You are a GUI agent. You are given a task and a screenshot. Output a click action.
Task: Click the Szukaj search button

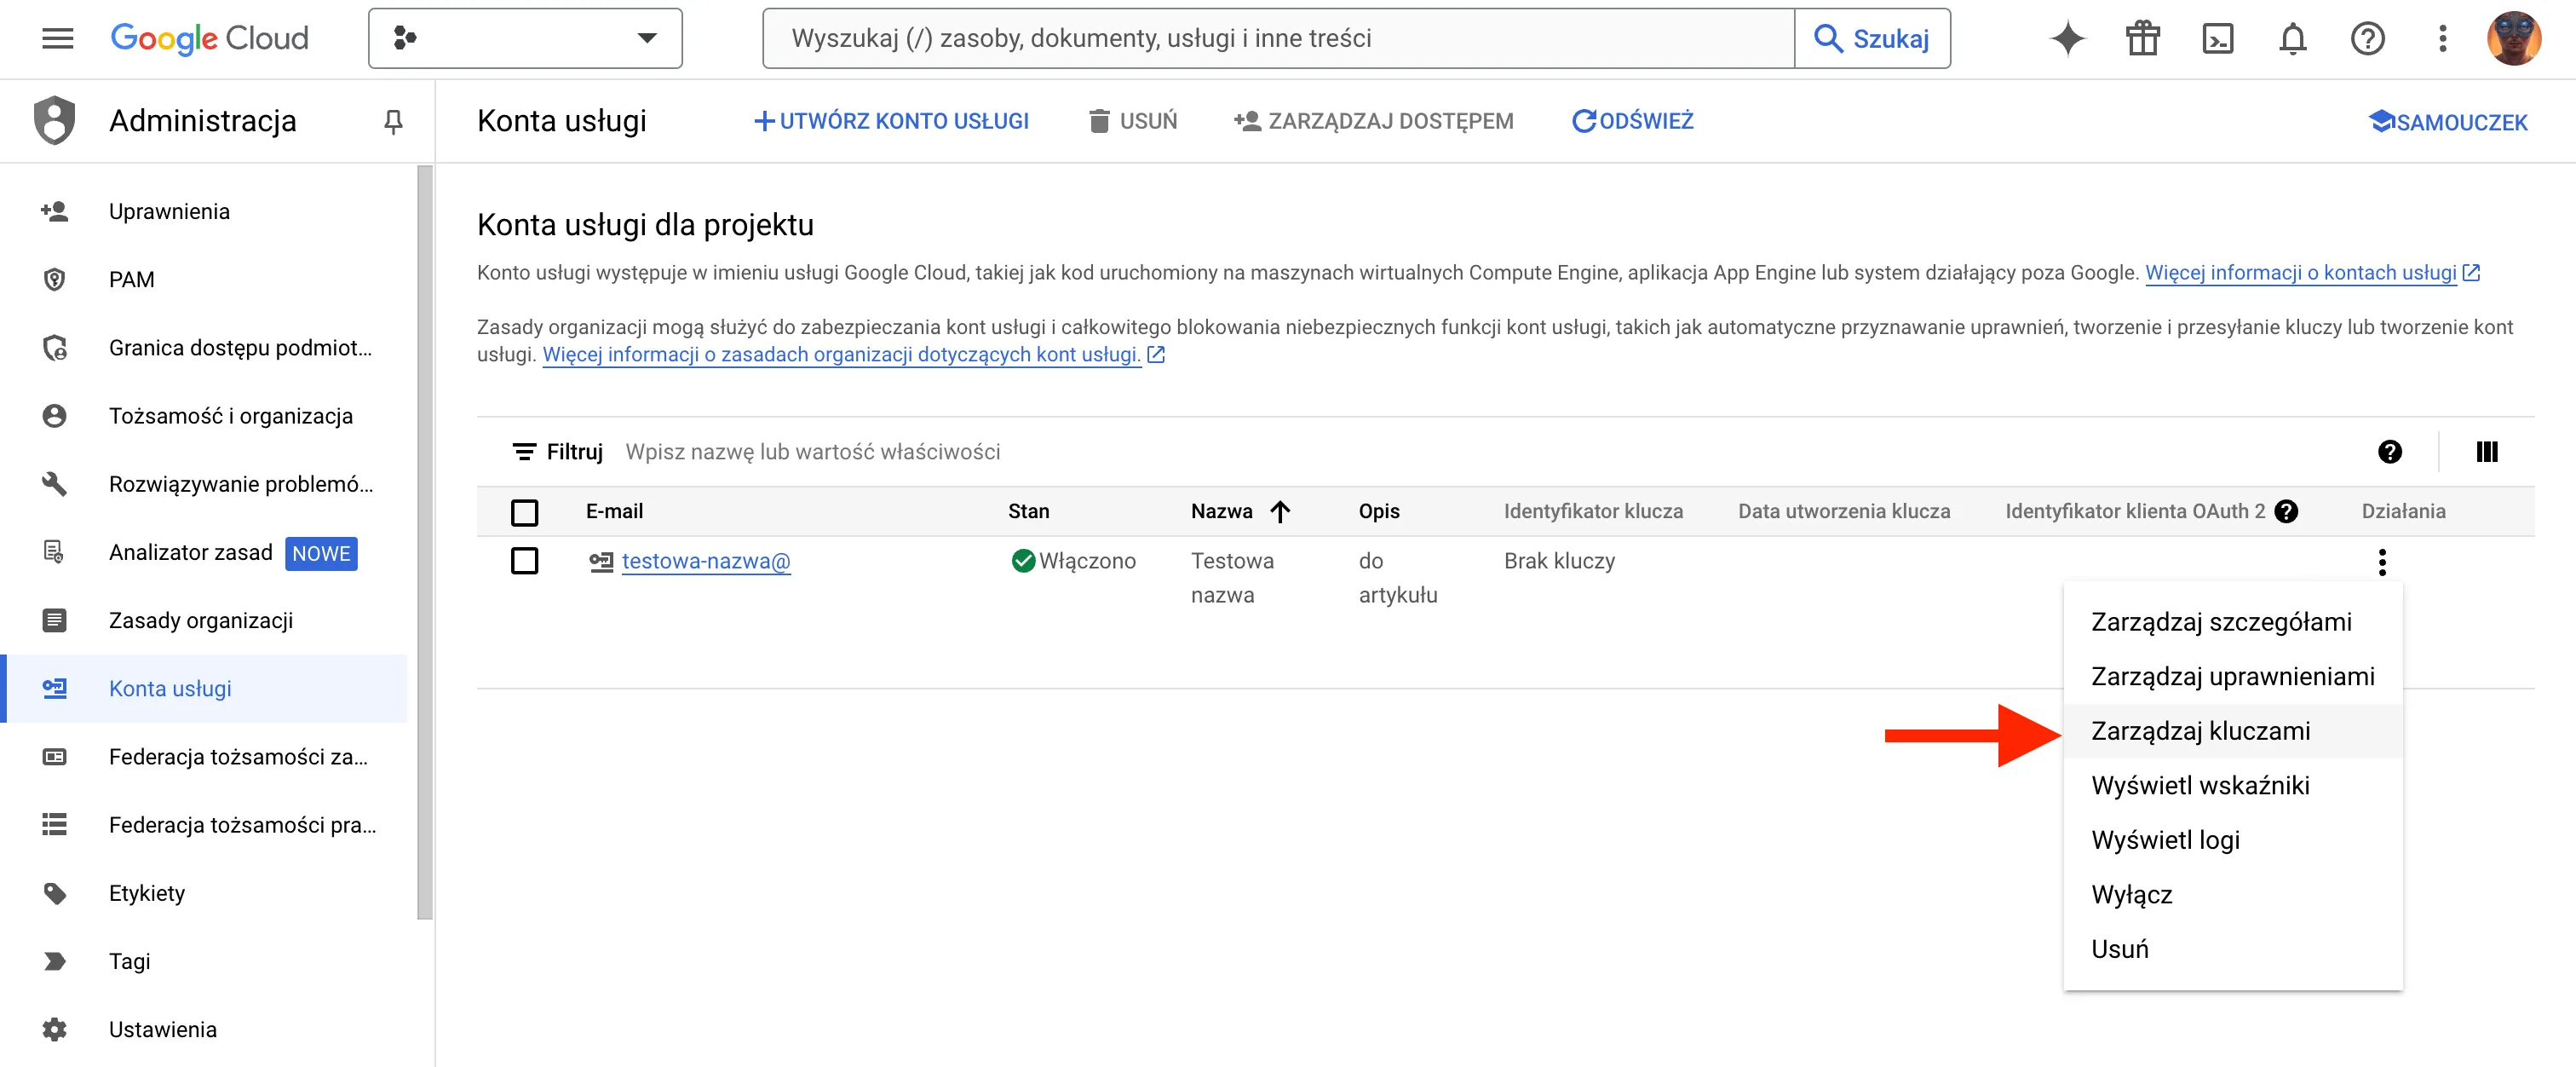coord(1872,38)
